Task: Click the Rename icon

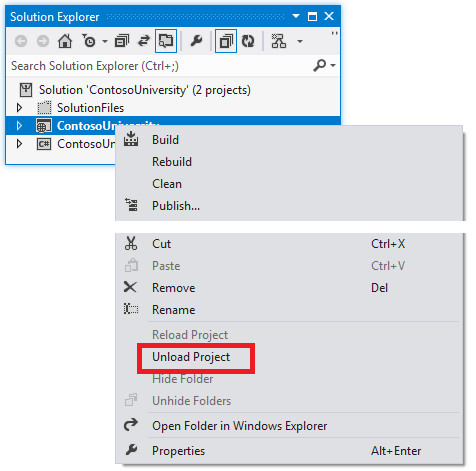Action: [x=131, y=309]
